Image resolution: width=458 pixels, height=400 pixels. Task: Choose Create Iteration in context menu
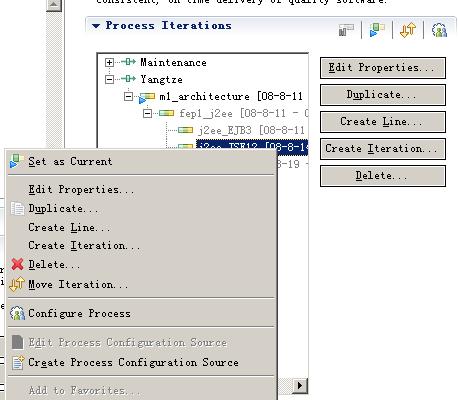pos(141,246)
